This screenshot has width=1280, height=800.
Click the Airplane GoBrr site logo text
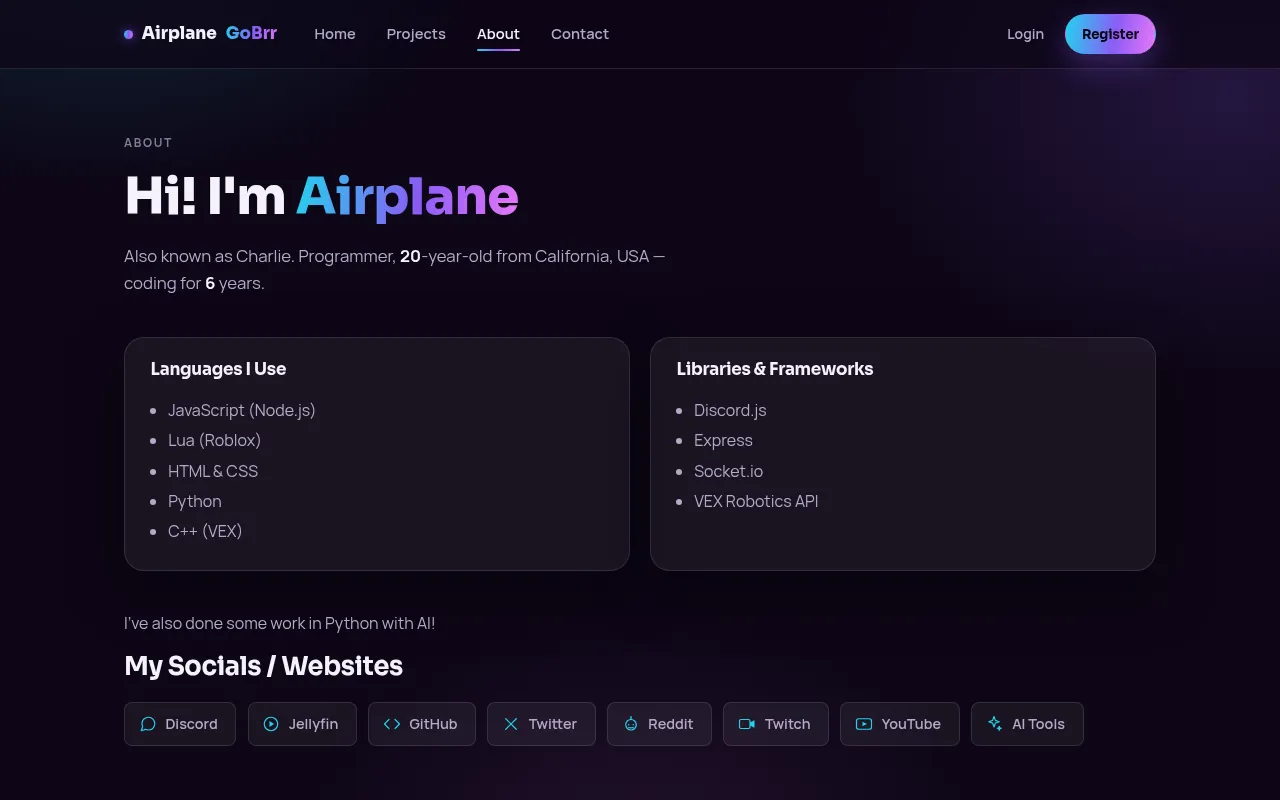pyautogui.click(x=209, y=33)
